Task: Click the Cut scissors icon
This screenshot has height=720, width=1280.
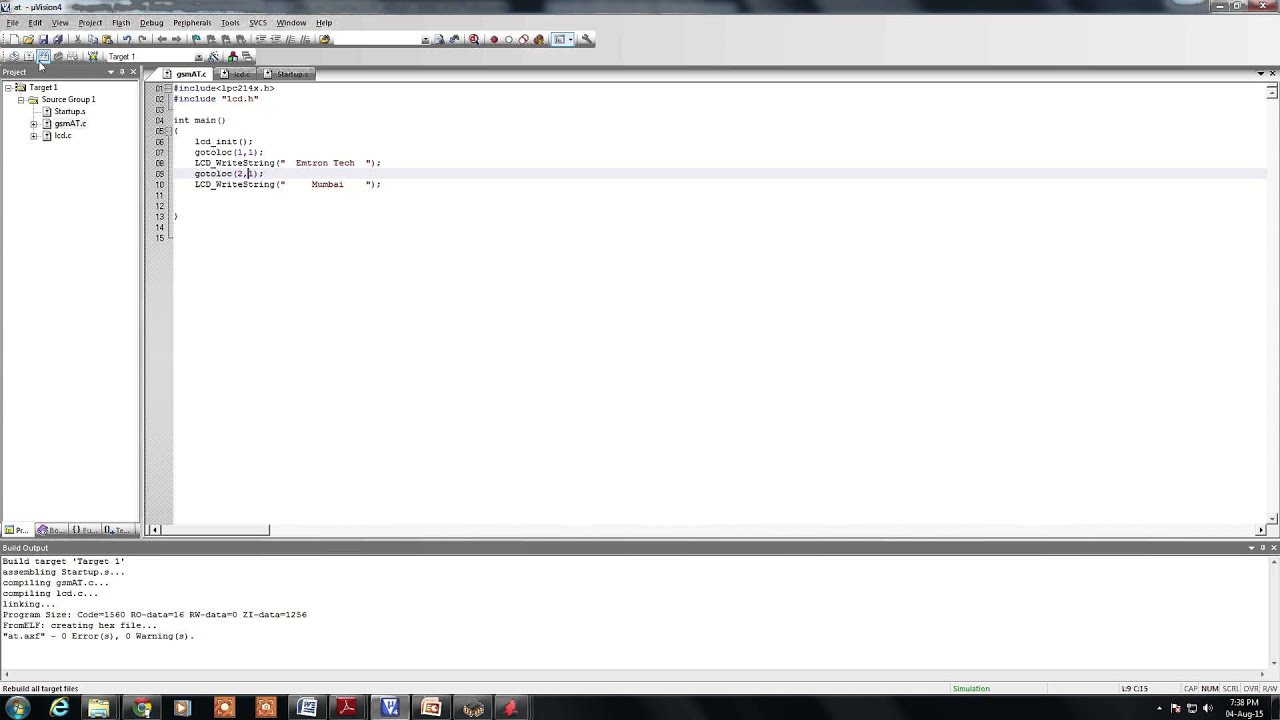Action: click(x=78, y=39)
